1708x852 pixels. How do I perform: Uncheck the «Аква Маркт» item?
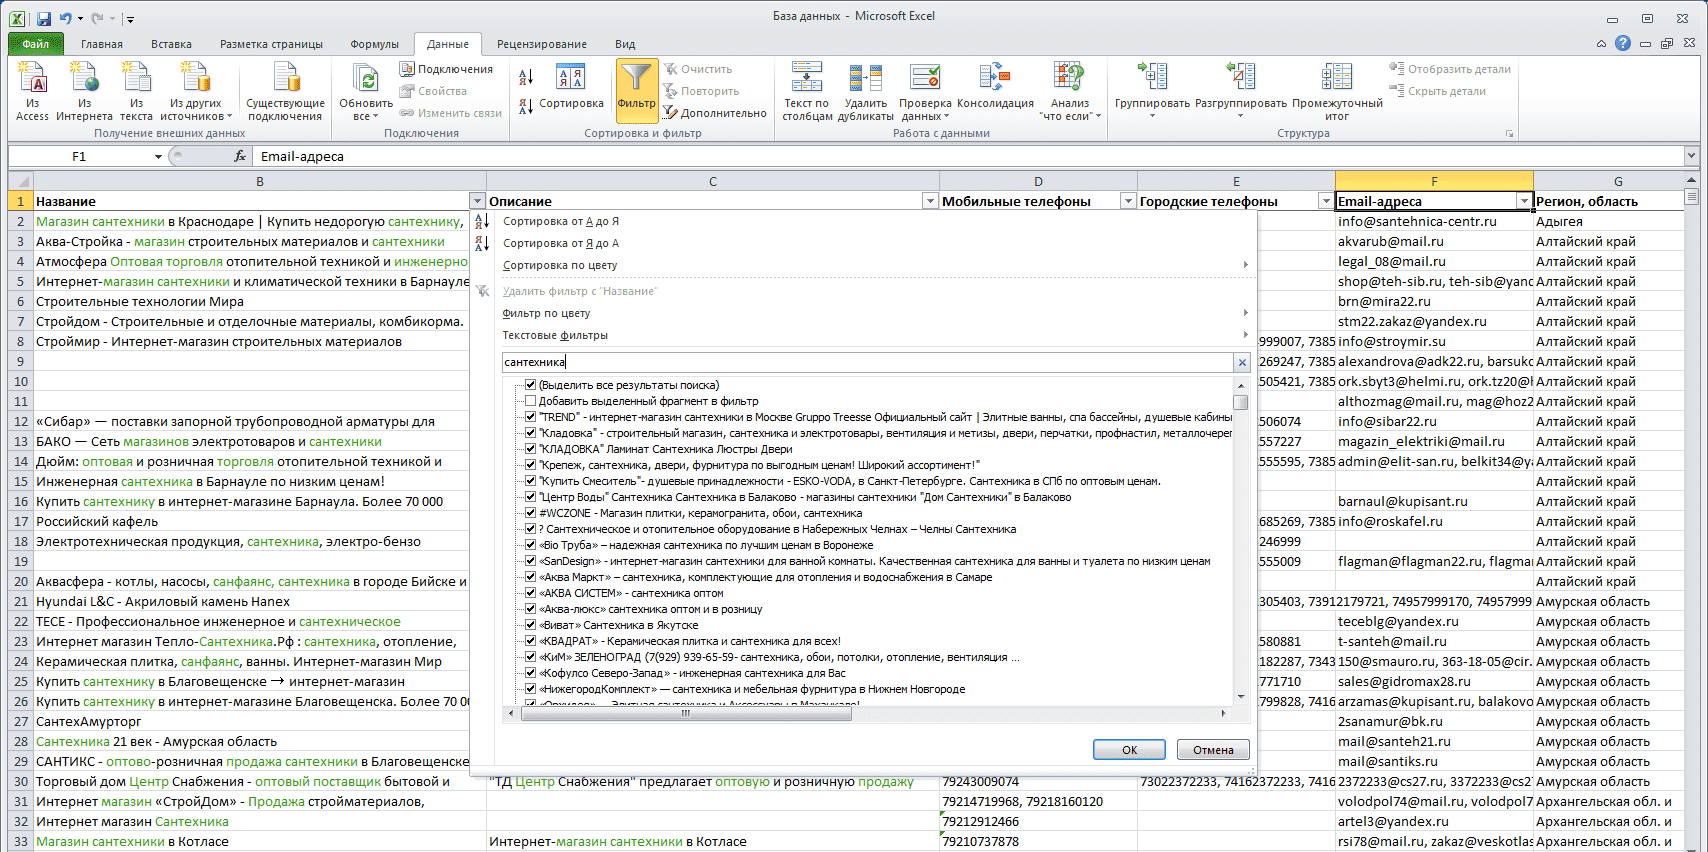pos(531,577)
